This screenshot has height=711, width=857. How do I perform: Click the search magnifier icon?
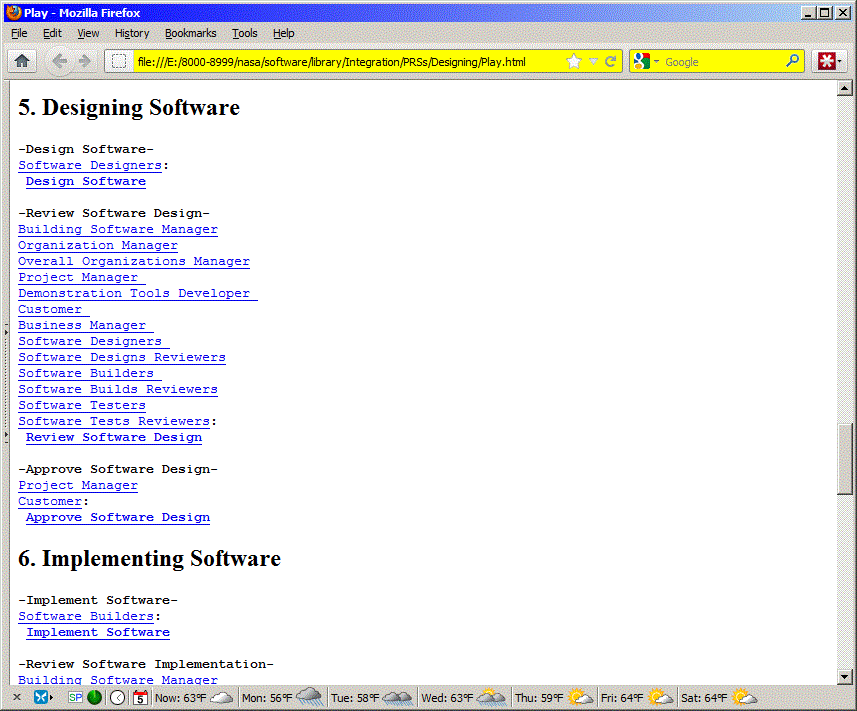tap(793, 61)
